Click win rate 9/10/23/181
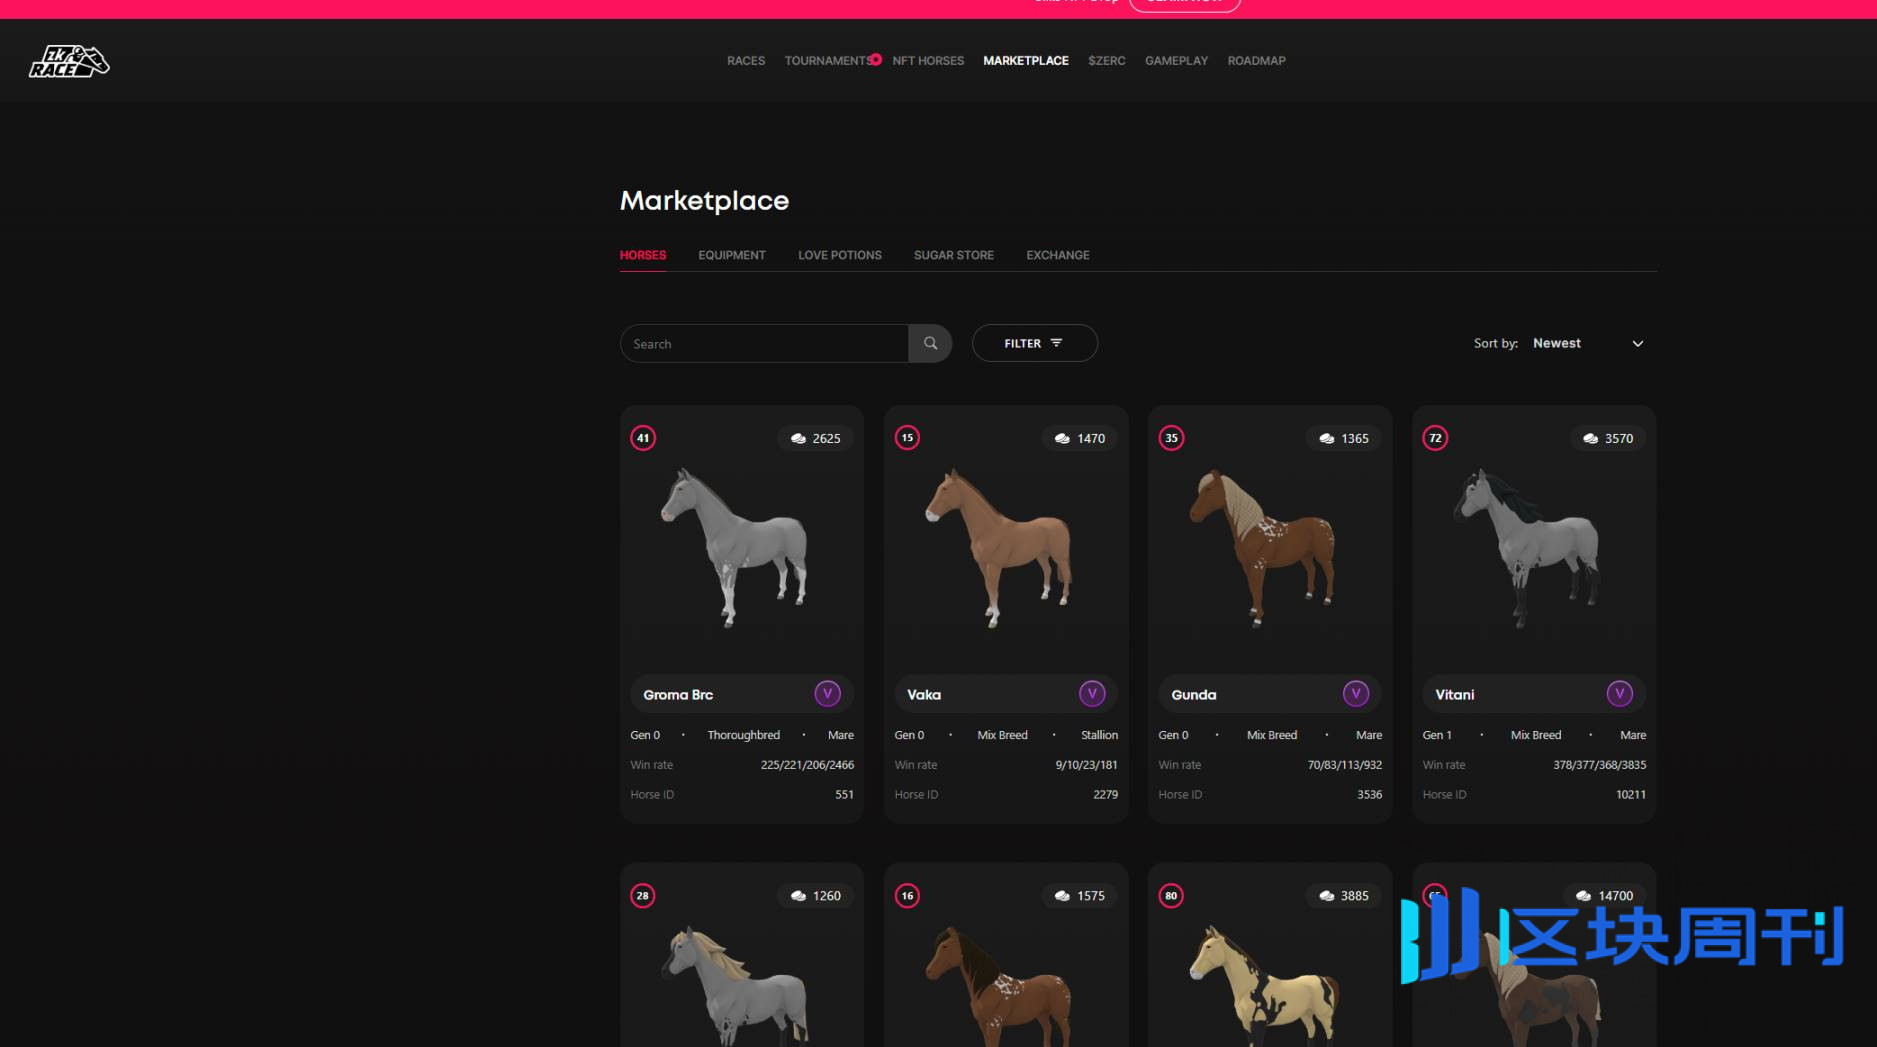Screen dimensions: 1877x1047 [x=1086, y=765]
